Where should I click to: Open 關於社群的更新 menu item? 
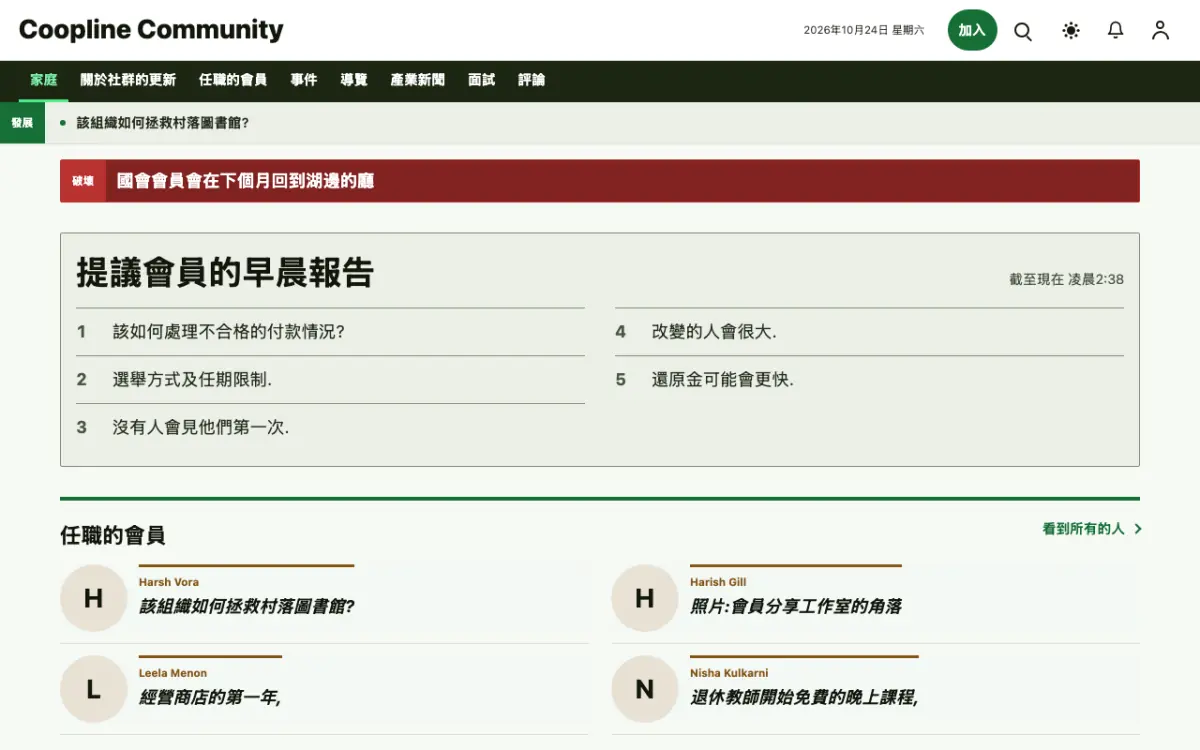[128, 80]
